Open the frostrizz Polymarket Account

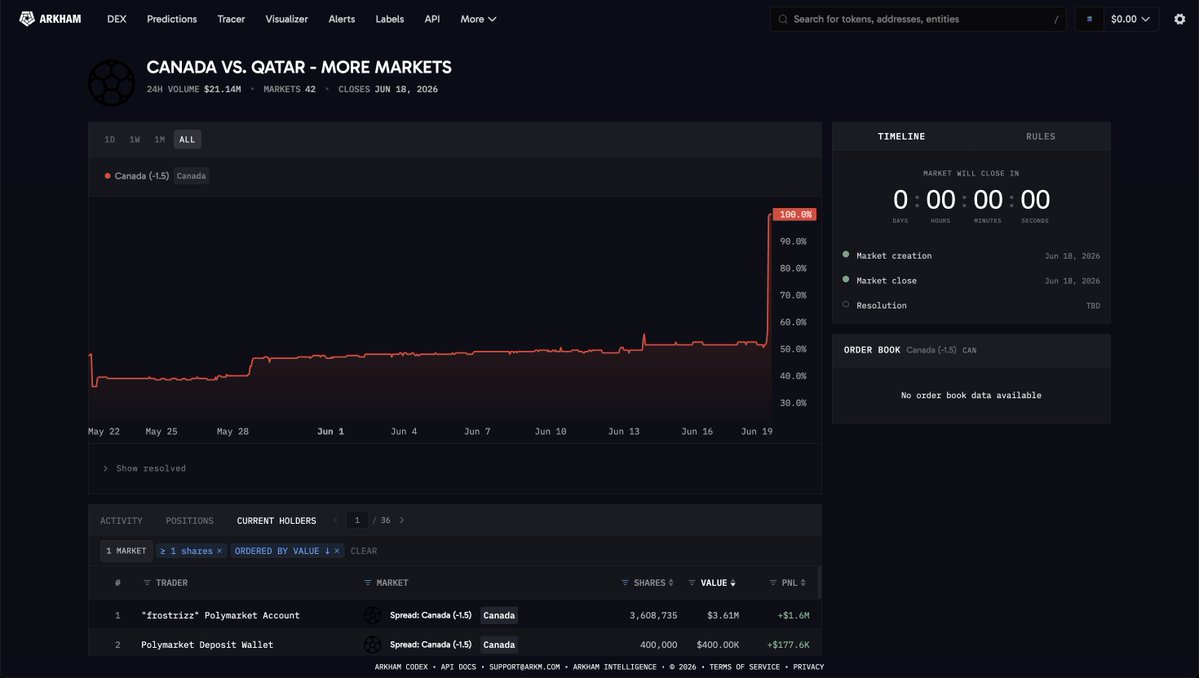coord(220,615)
